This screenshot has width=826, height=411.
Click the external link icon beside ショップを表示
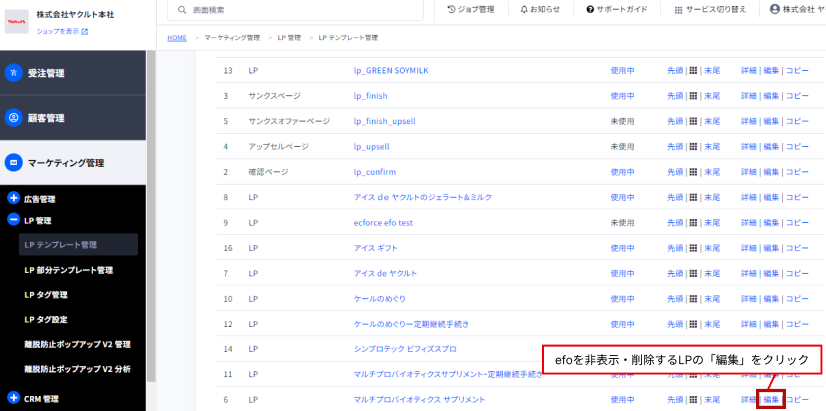click(85, 32)
